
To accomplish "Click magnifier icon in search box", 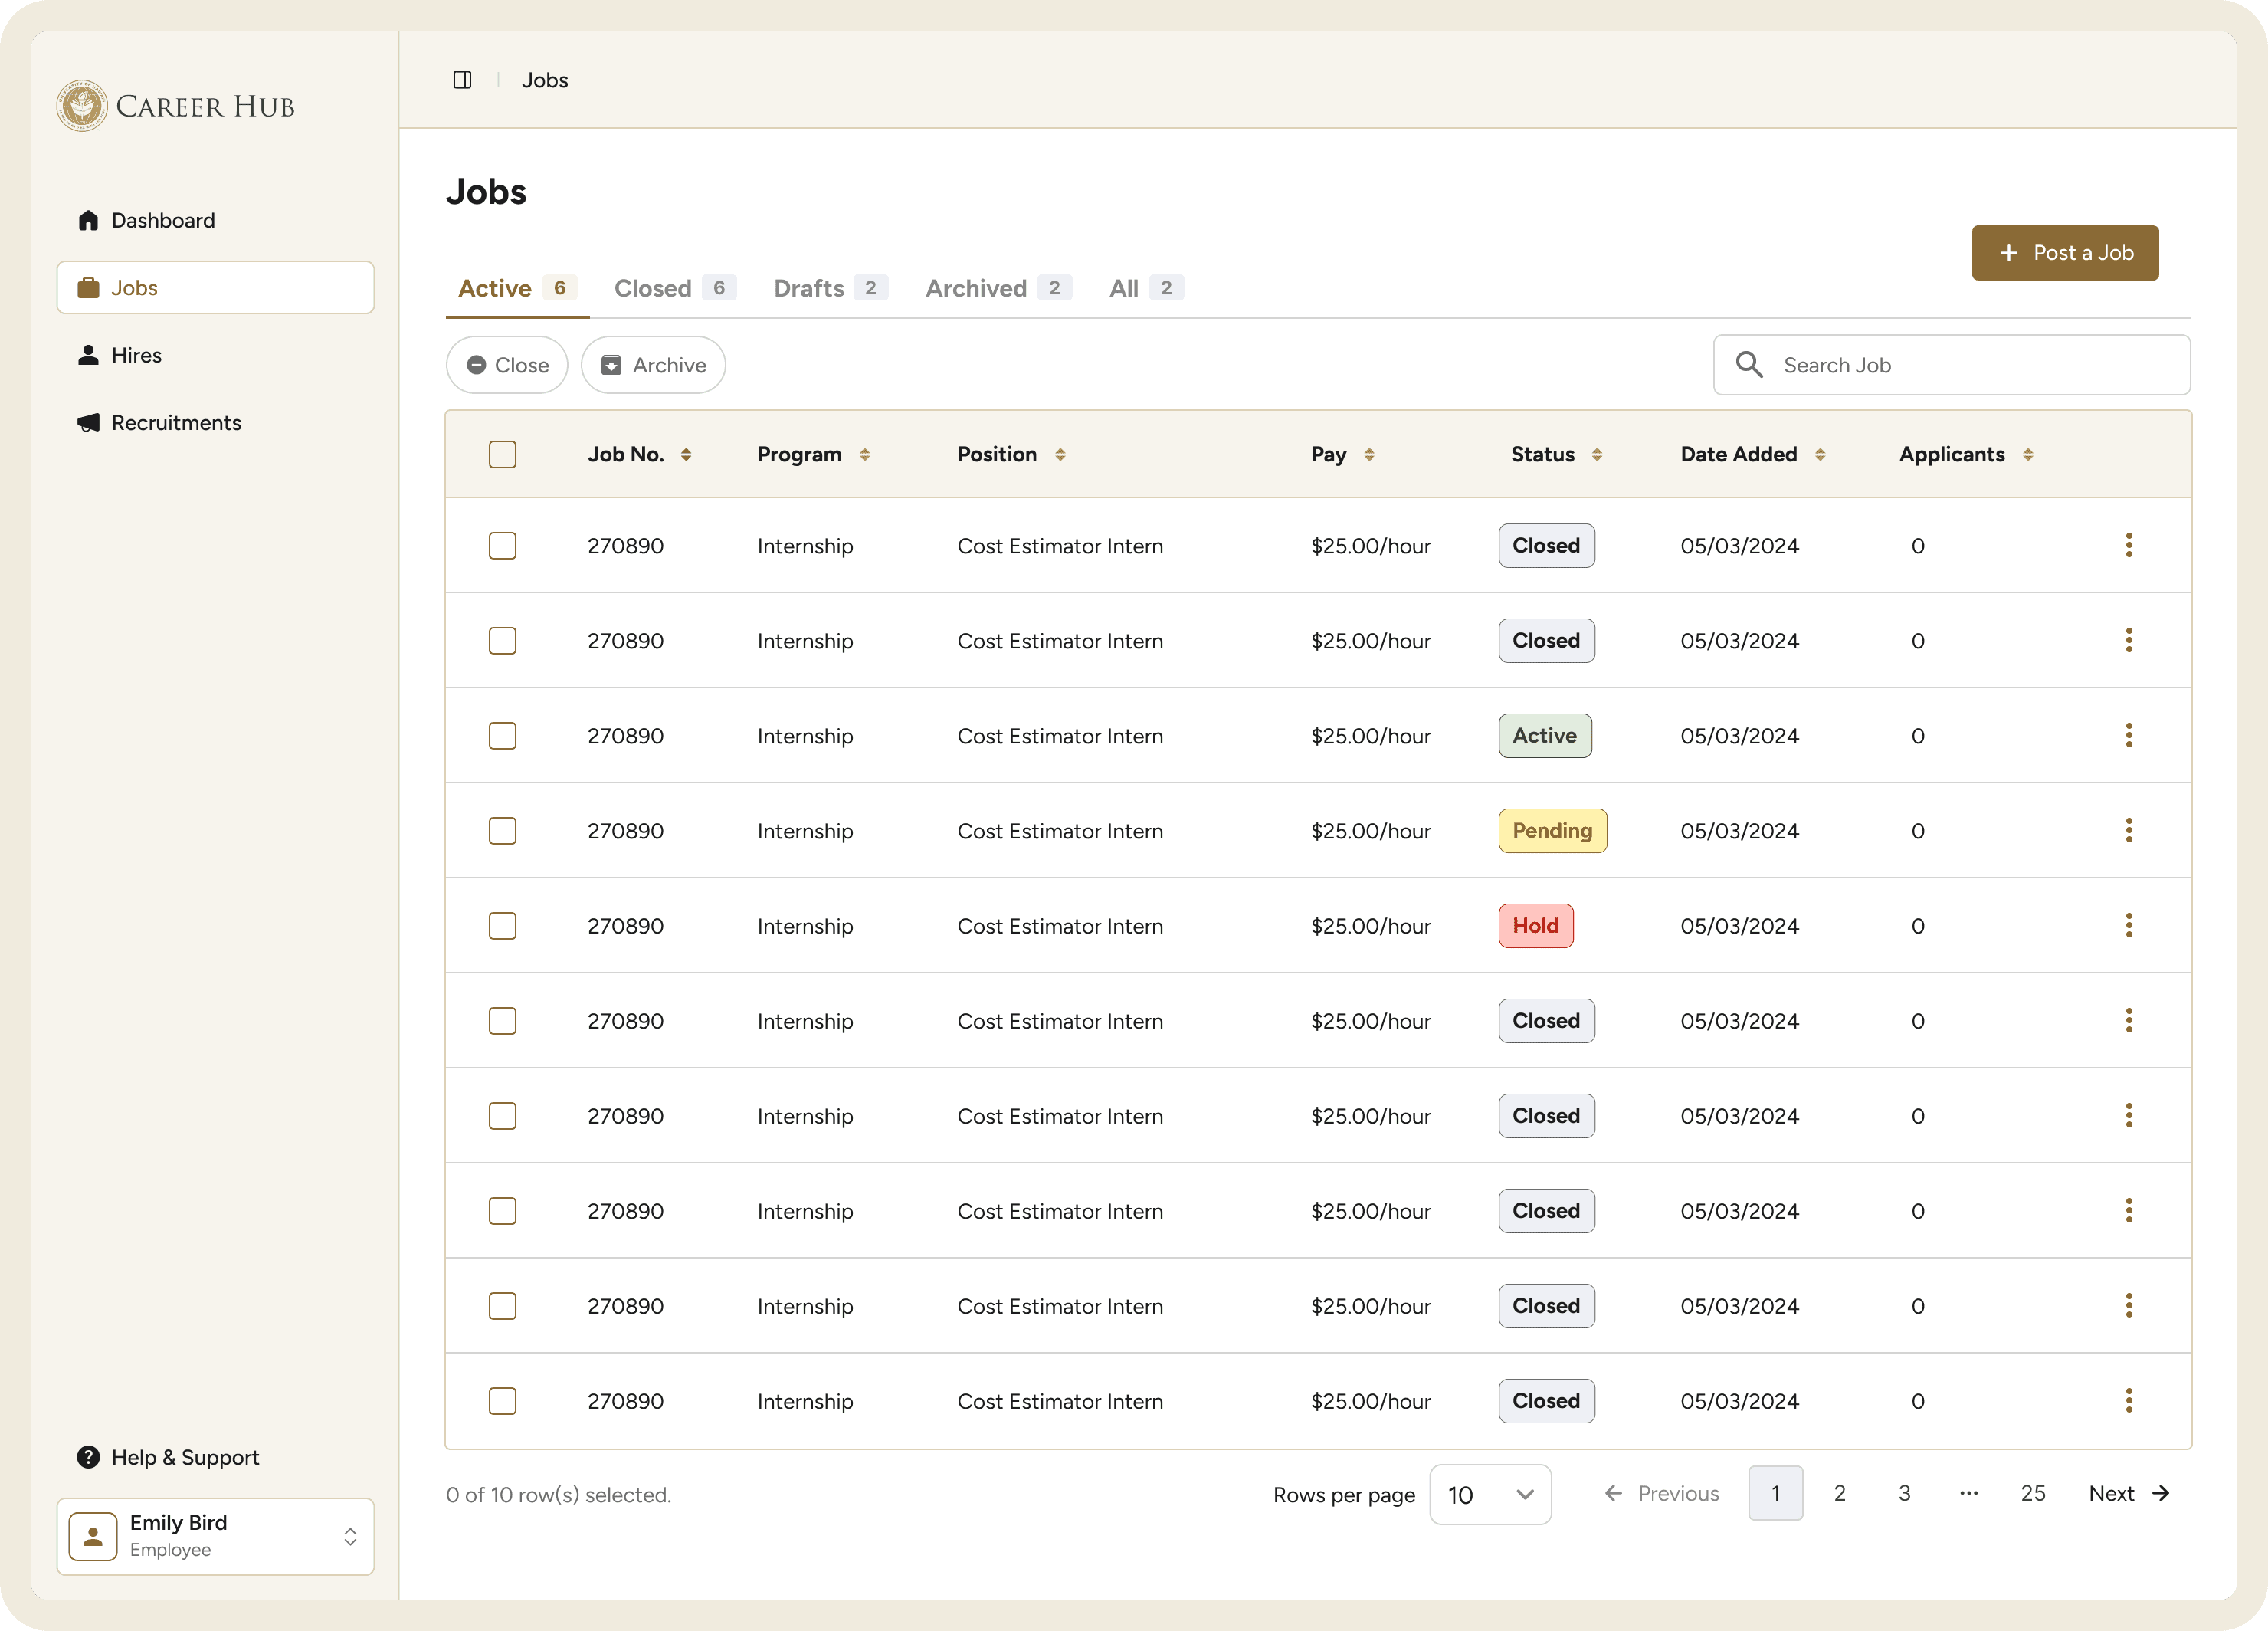I will point(1749,365).
